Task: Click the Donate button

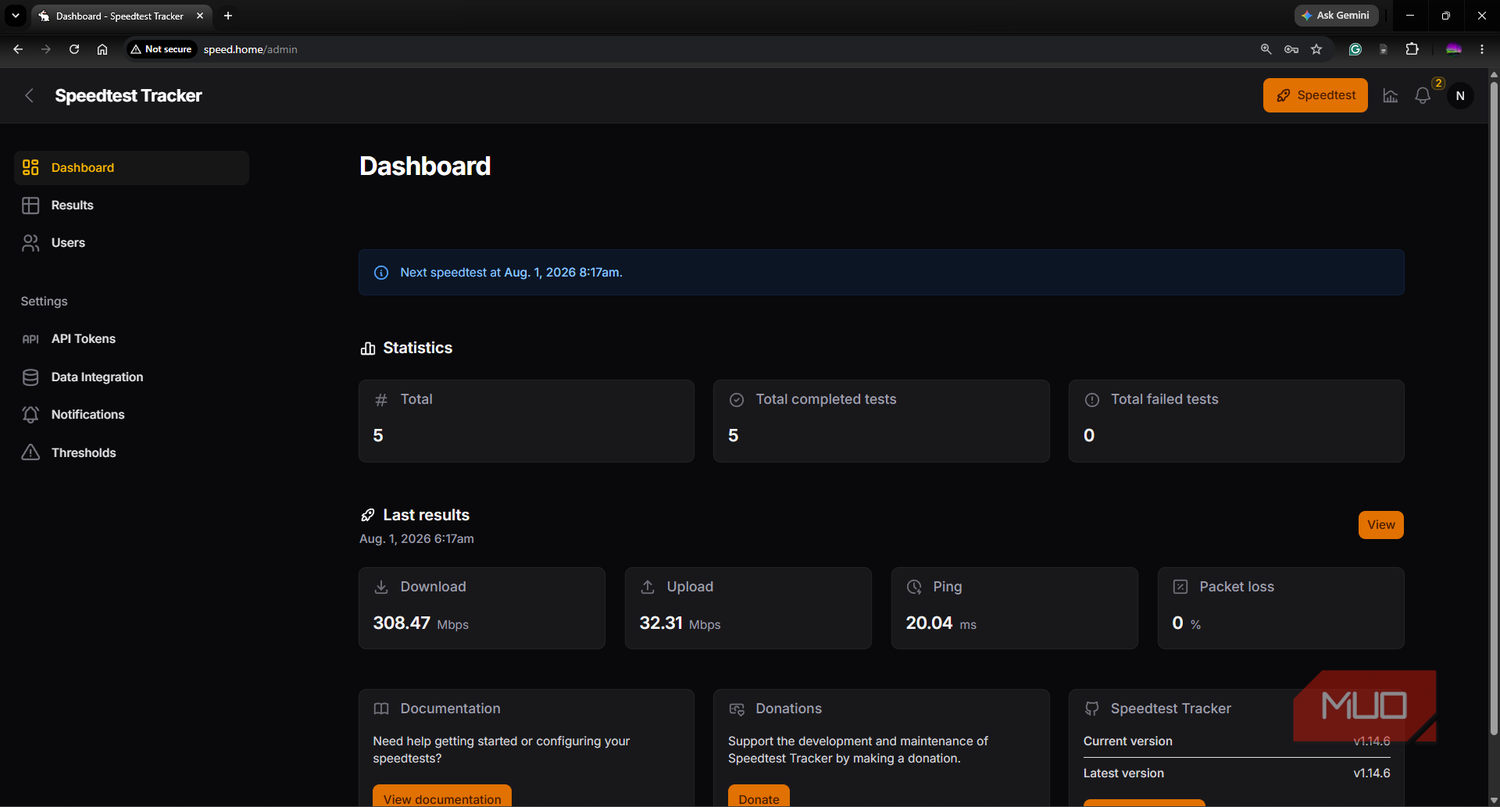Action: [x=759, y=796]
